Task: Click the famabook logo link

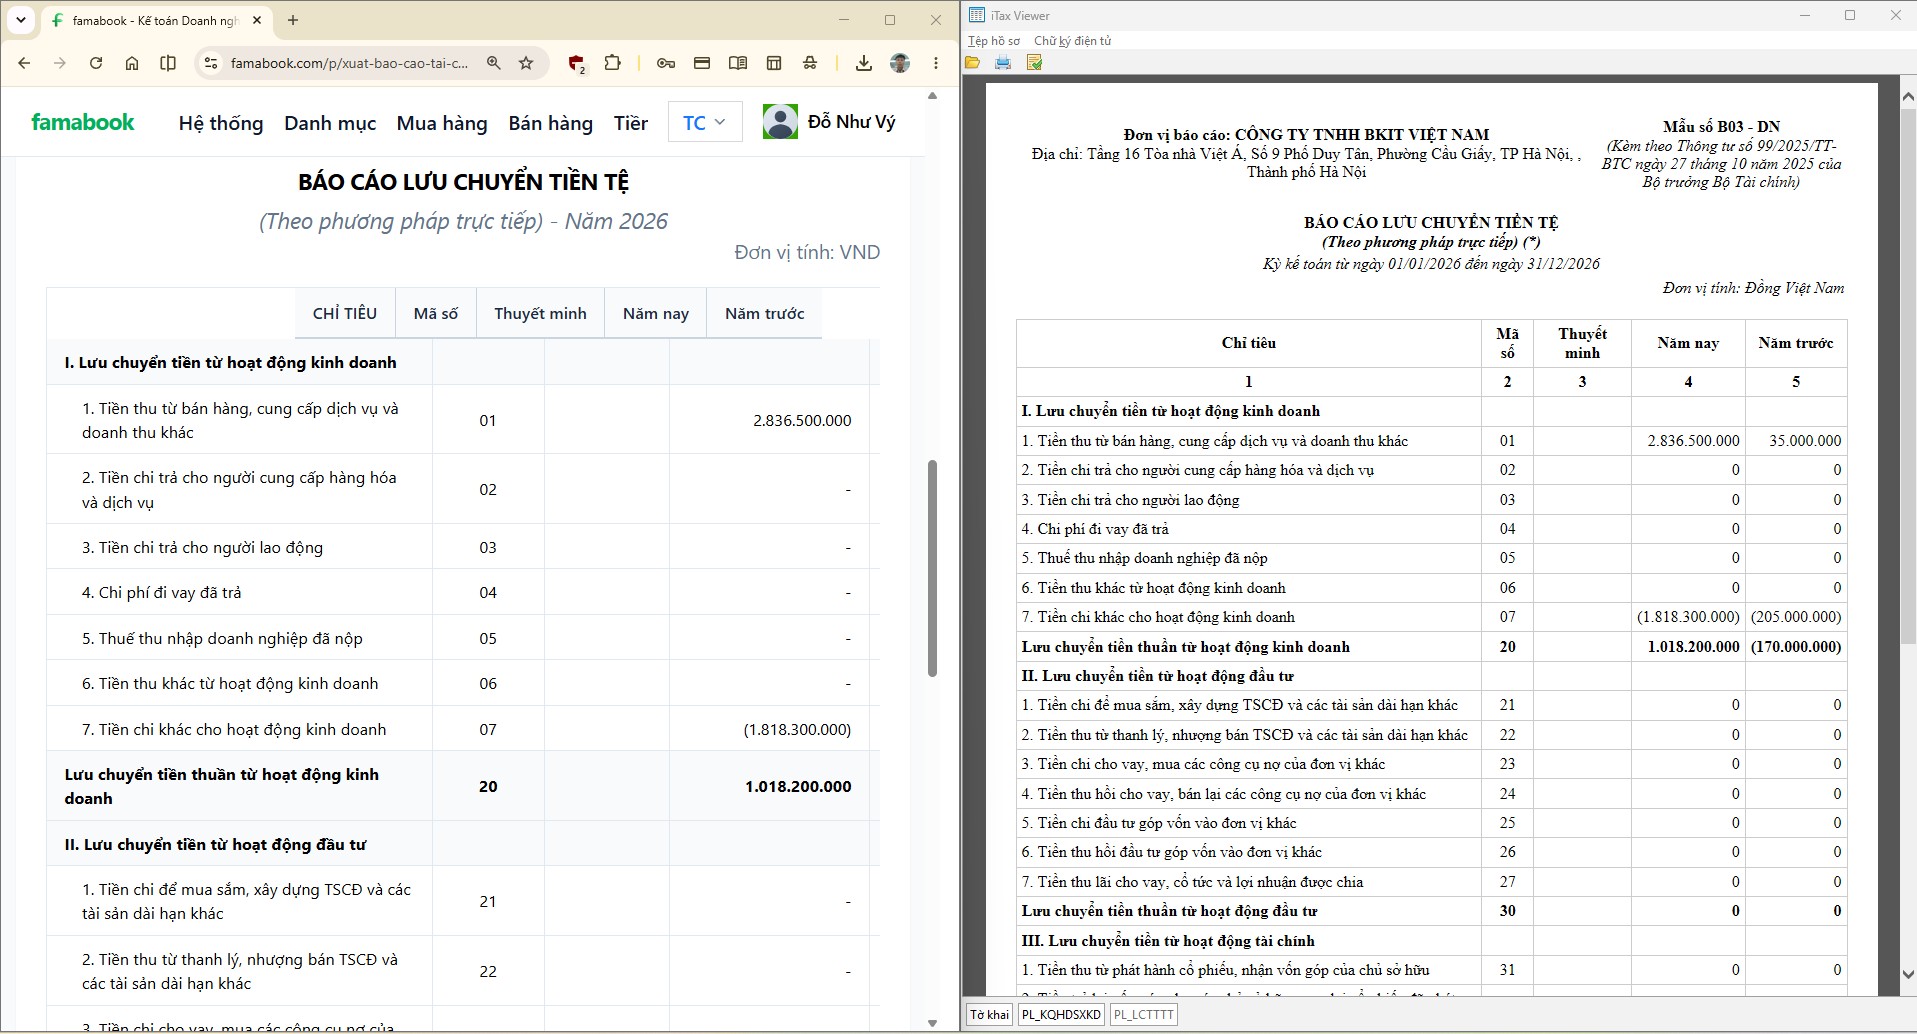Action: (x=83, y=122)
